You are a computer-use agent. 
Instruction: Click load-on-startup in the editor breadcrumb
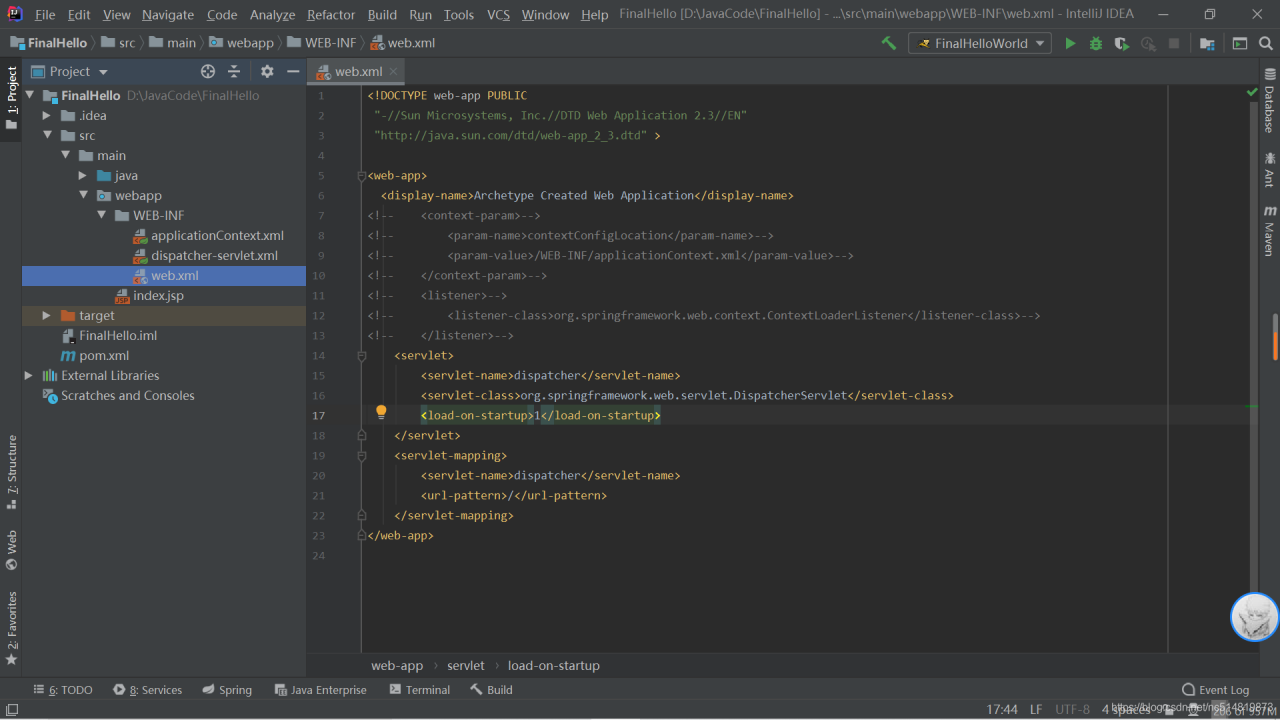coord(553,665)
